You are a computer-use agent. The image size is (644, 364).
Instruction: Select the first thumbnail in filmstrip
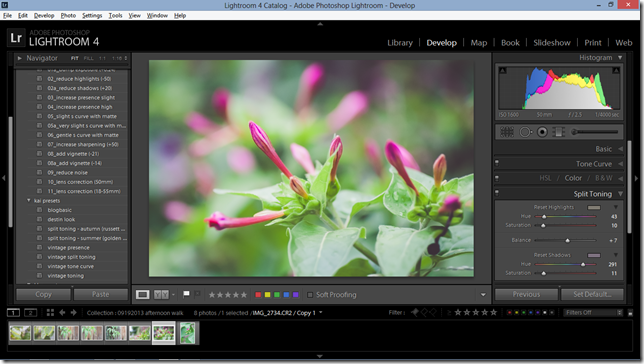click(20, 333)
